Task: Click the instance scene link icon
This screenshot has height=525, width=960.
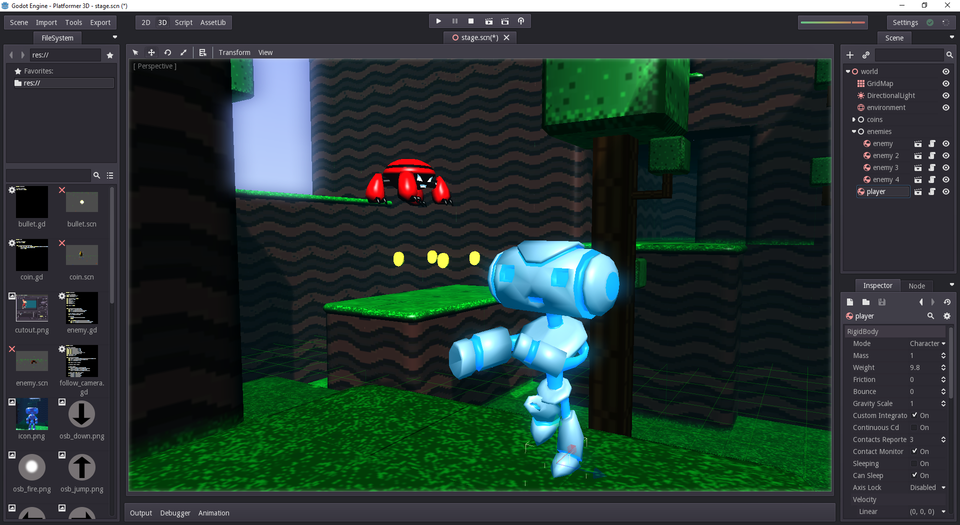Action: tap(866, 55)
